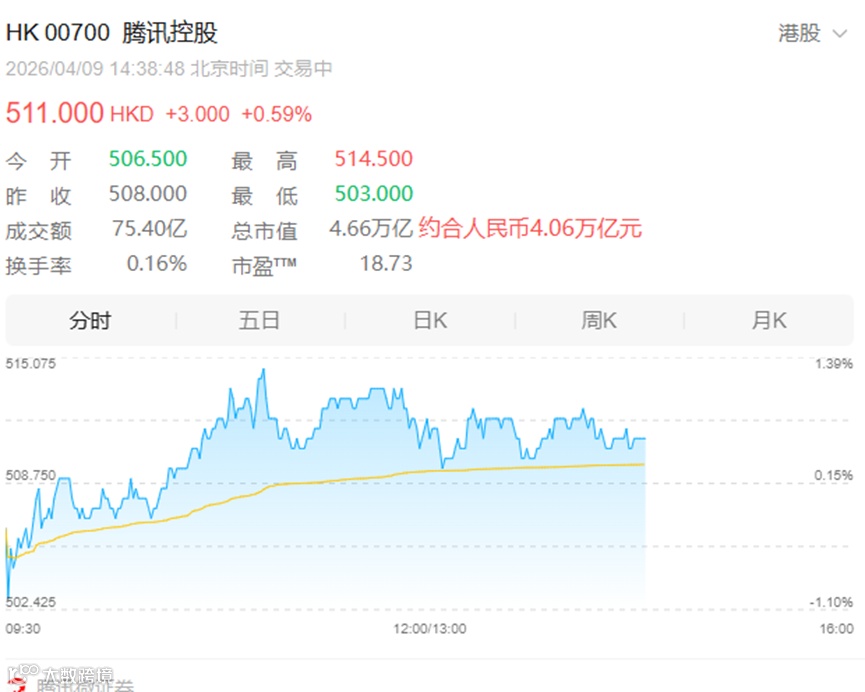The height and width of the screenshot is (692, 865).
Task: Click the highest peak of the blue price line
Action: pos(263,370)
